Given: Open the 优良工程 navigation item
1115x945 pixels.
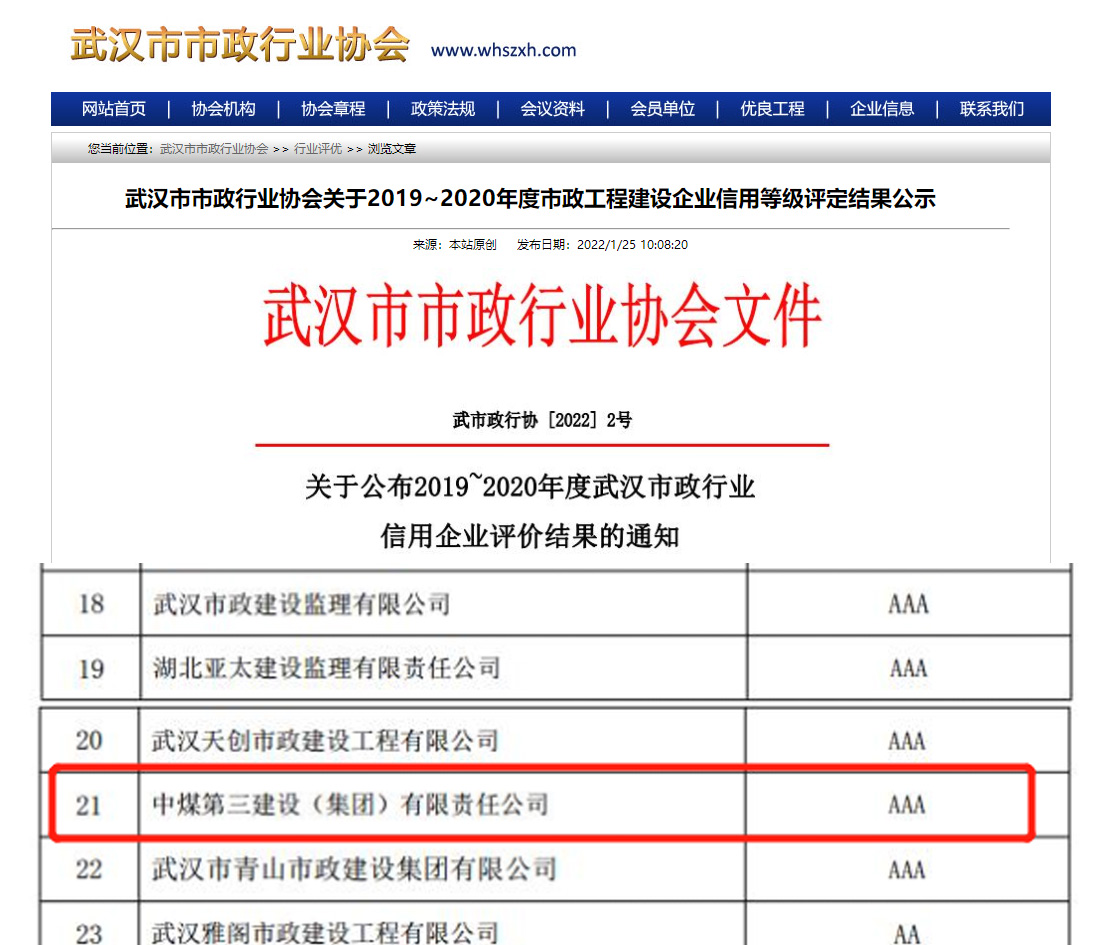Looking at the screenshot, I should [x=772, y=109].
